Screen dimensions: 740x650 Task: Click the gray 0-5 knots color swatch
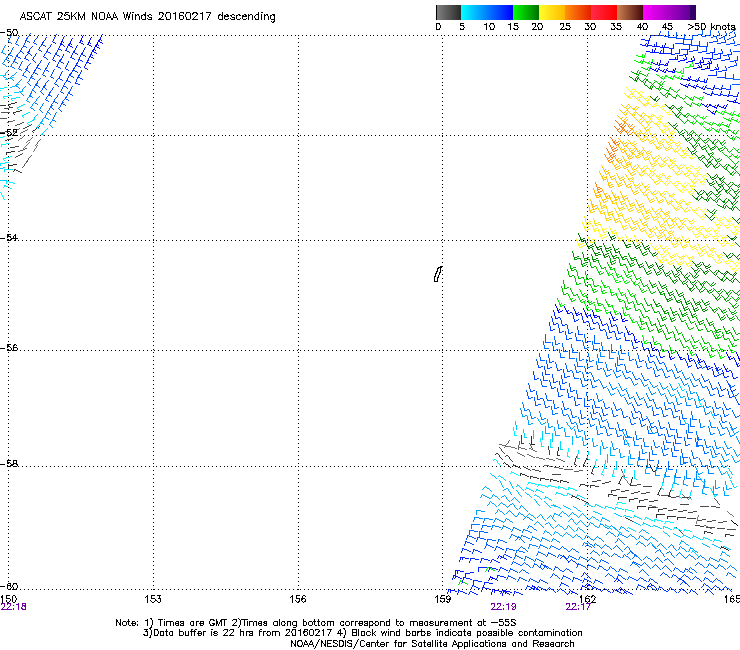tap(448, 12)
